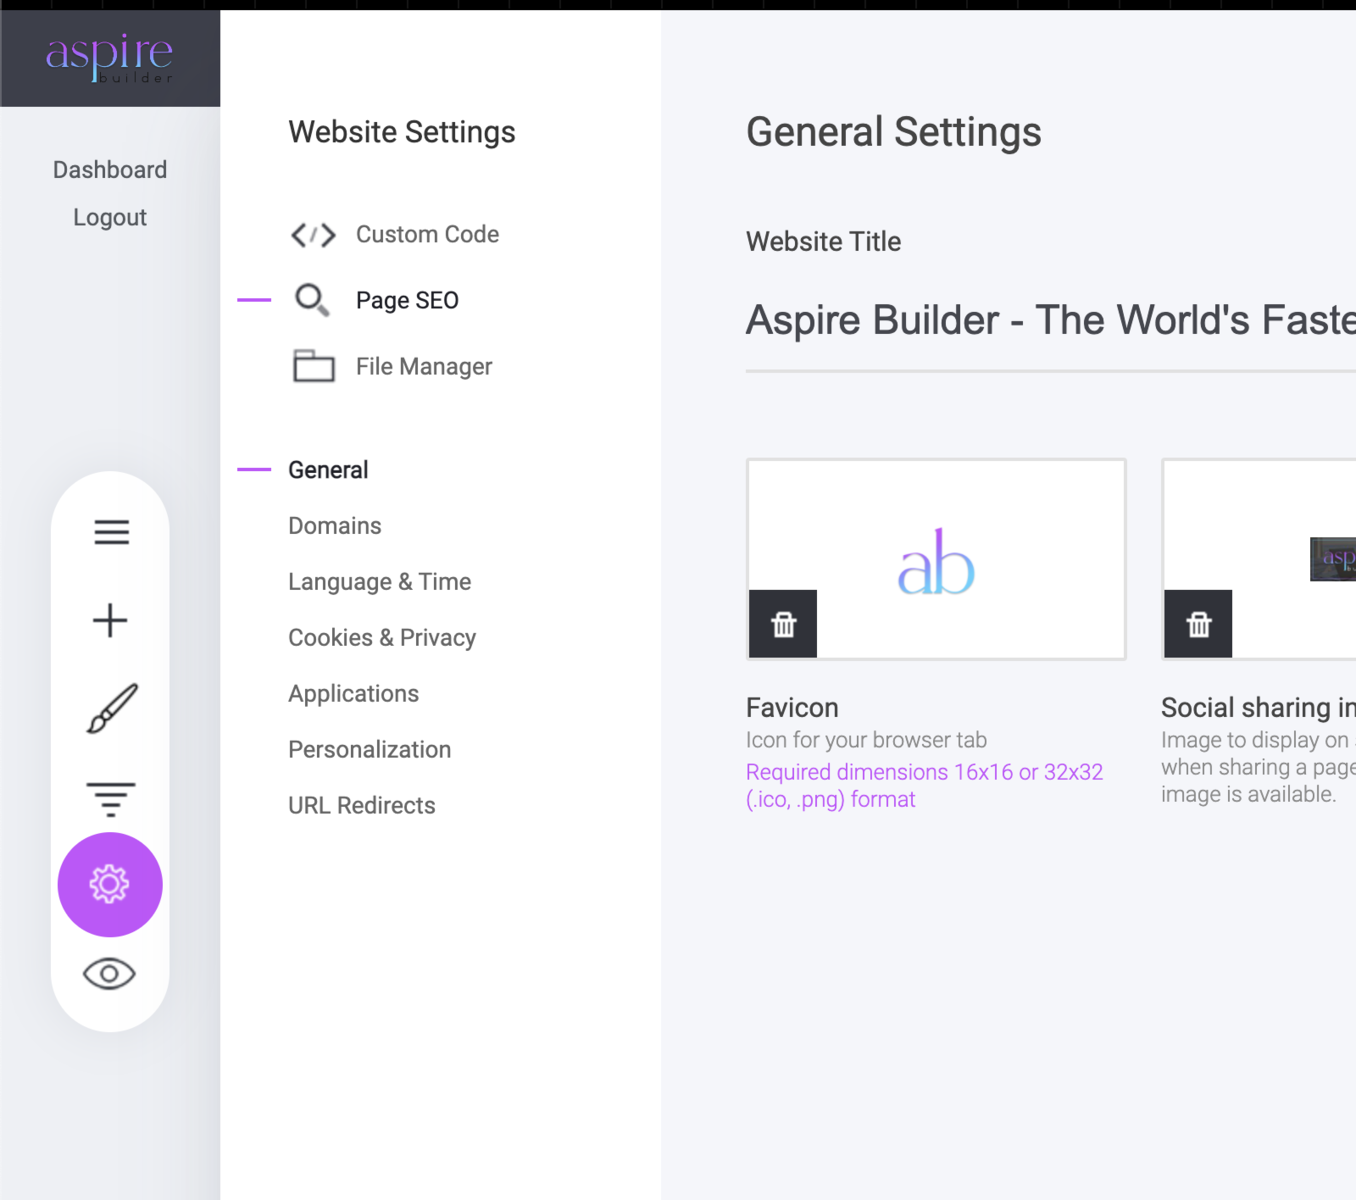Click the Custom Code brackets icon
This screenshot has width=1356, height=1200.
[x=313, y=235]
